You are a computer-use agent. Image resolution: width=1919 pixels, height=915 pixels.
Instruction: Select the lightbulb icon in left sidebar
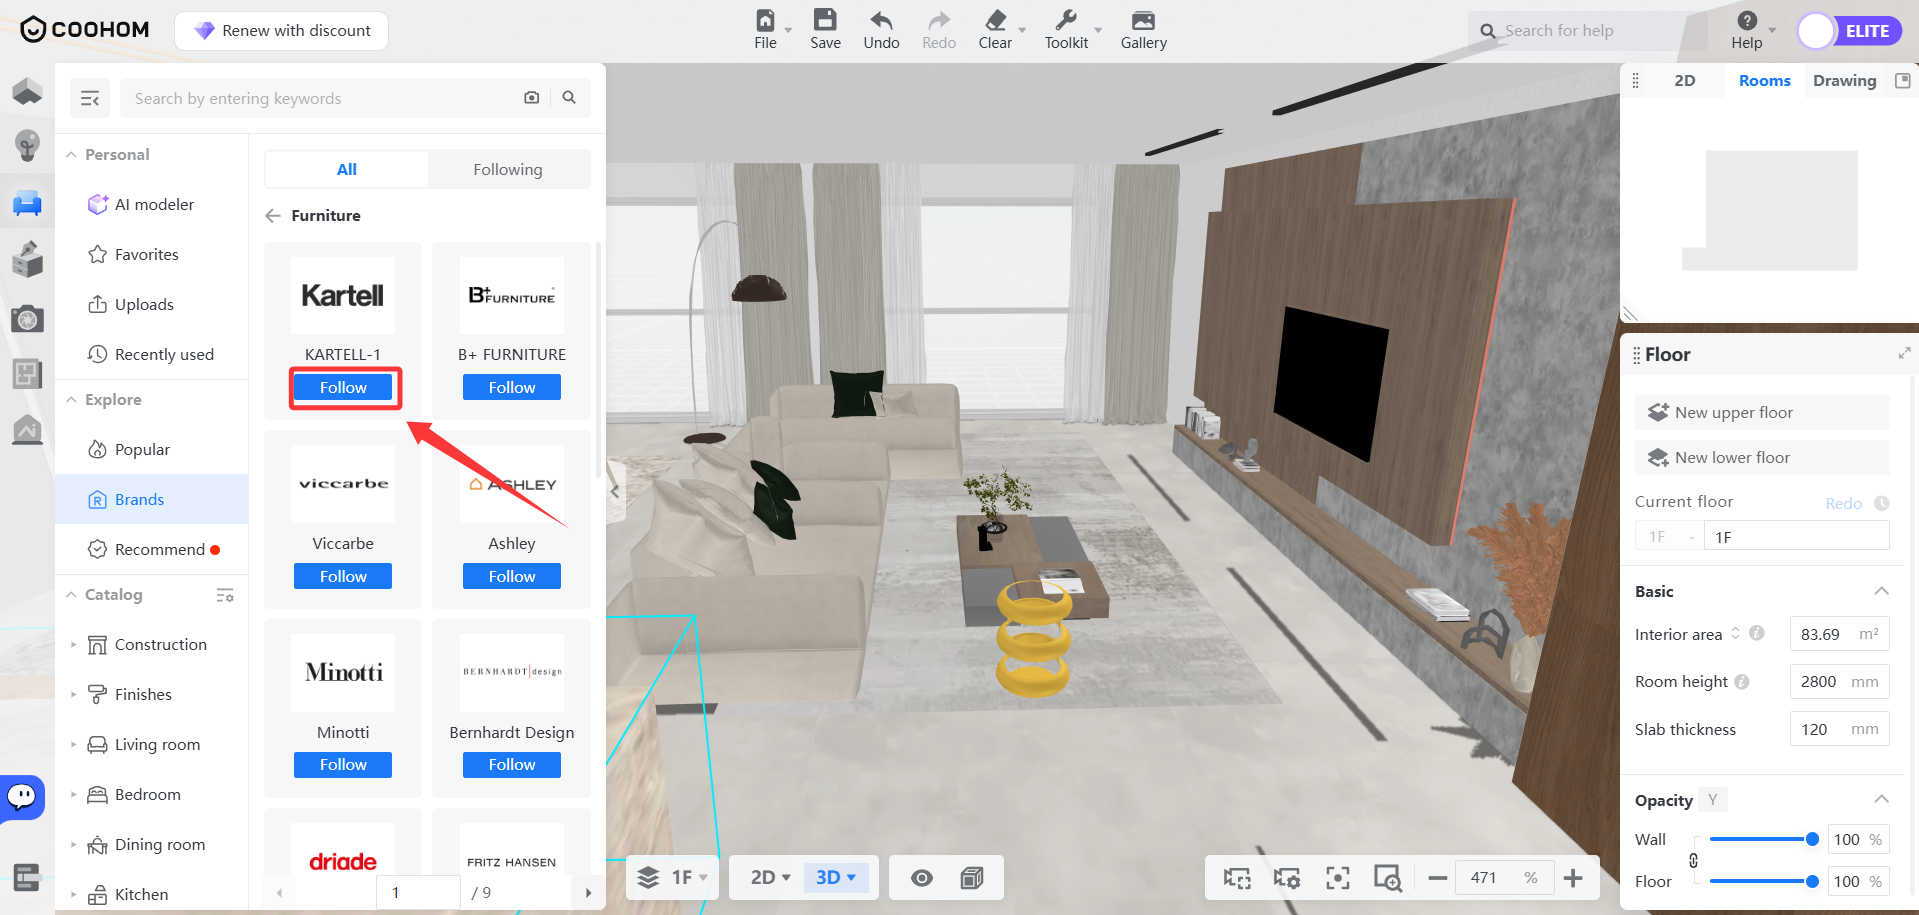(x=27, y=145)
